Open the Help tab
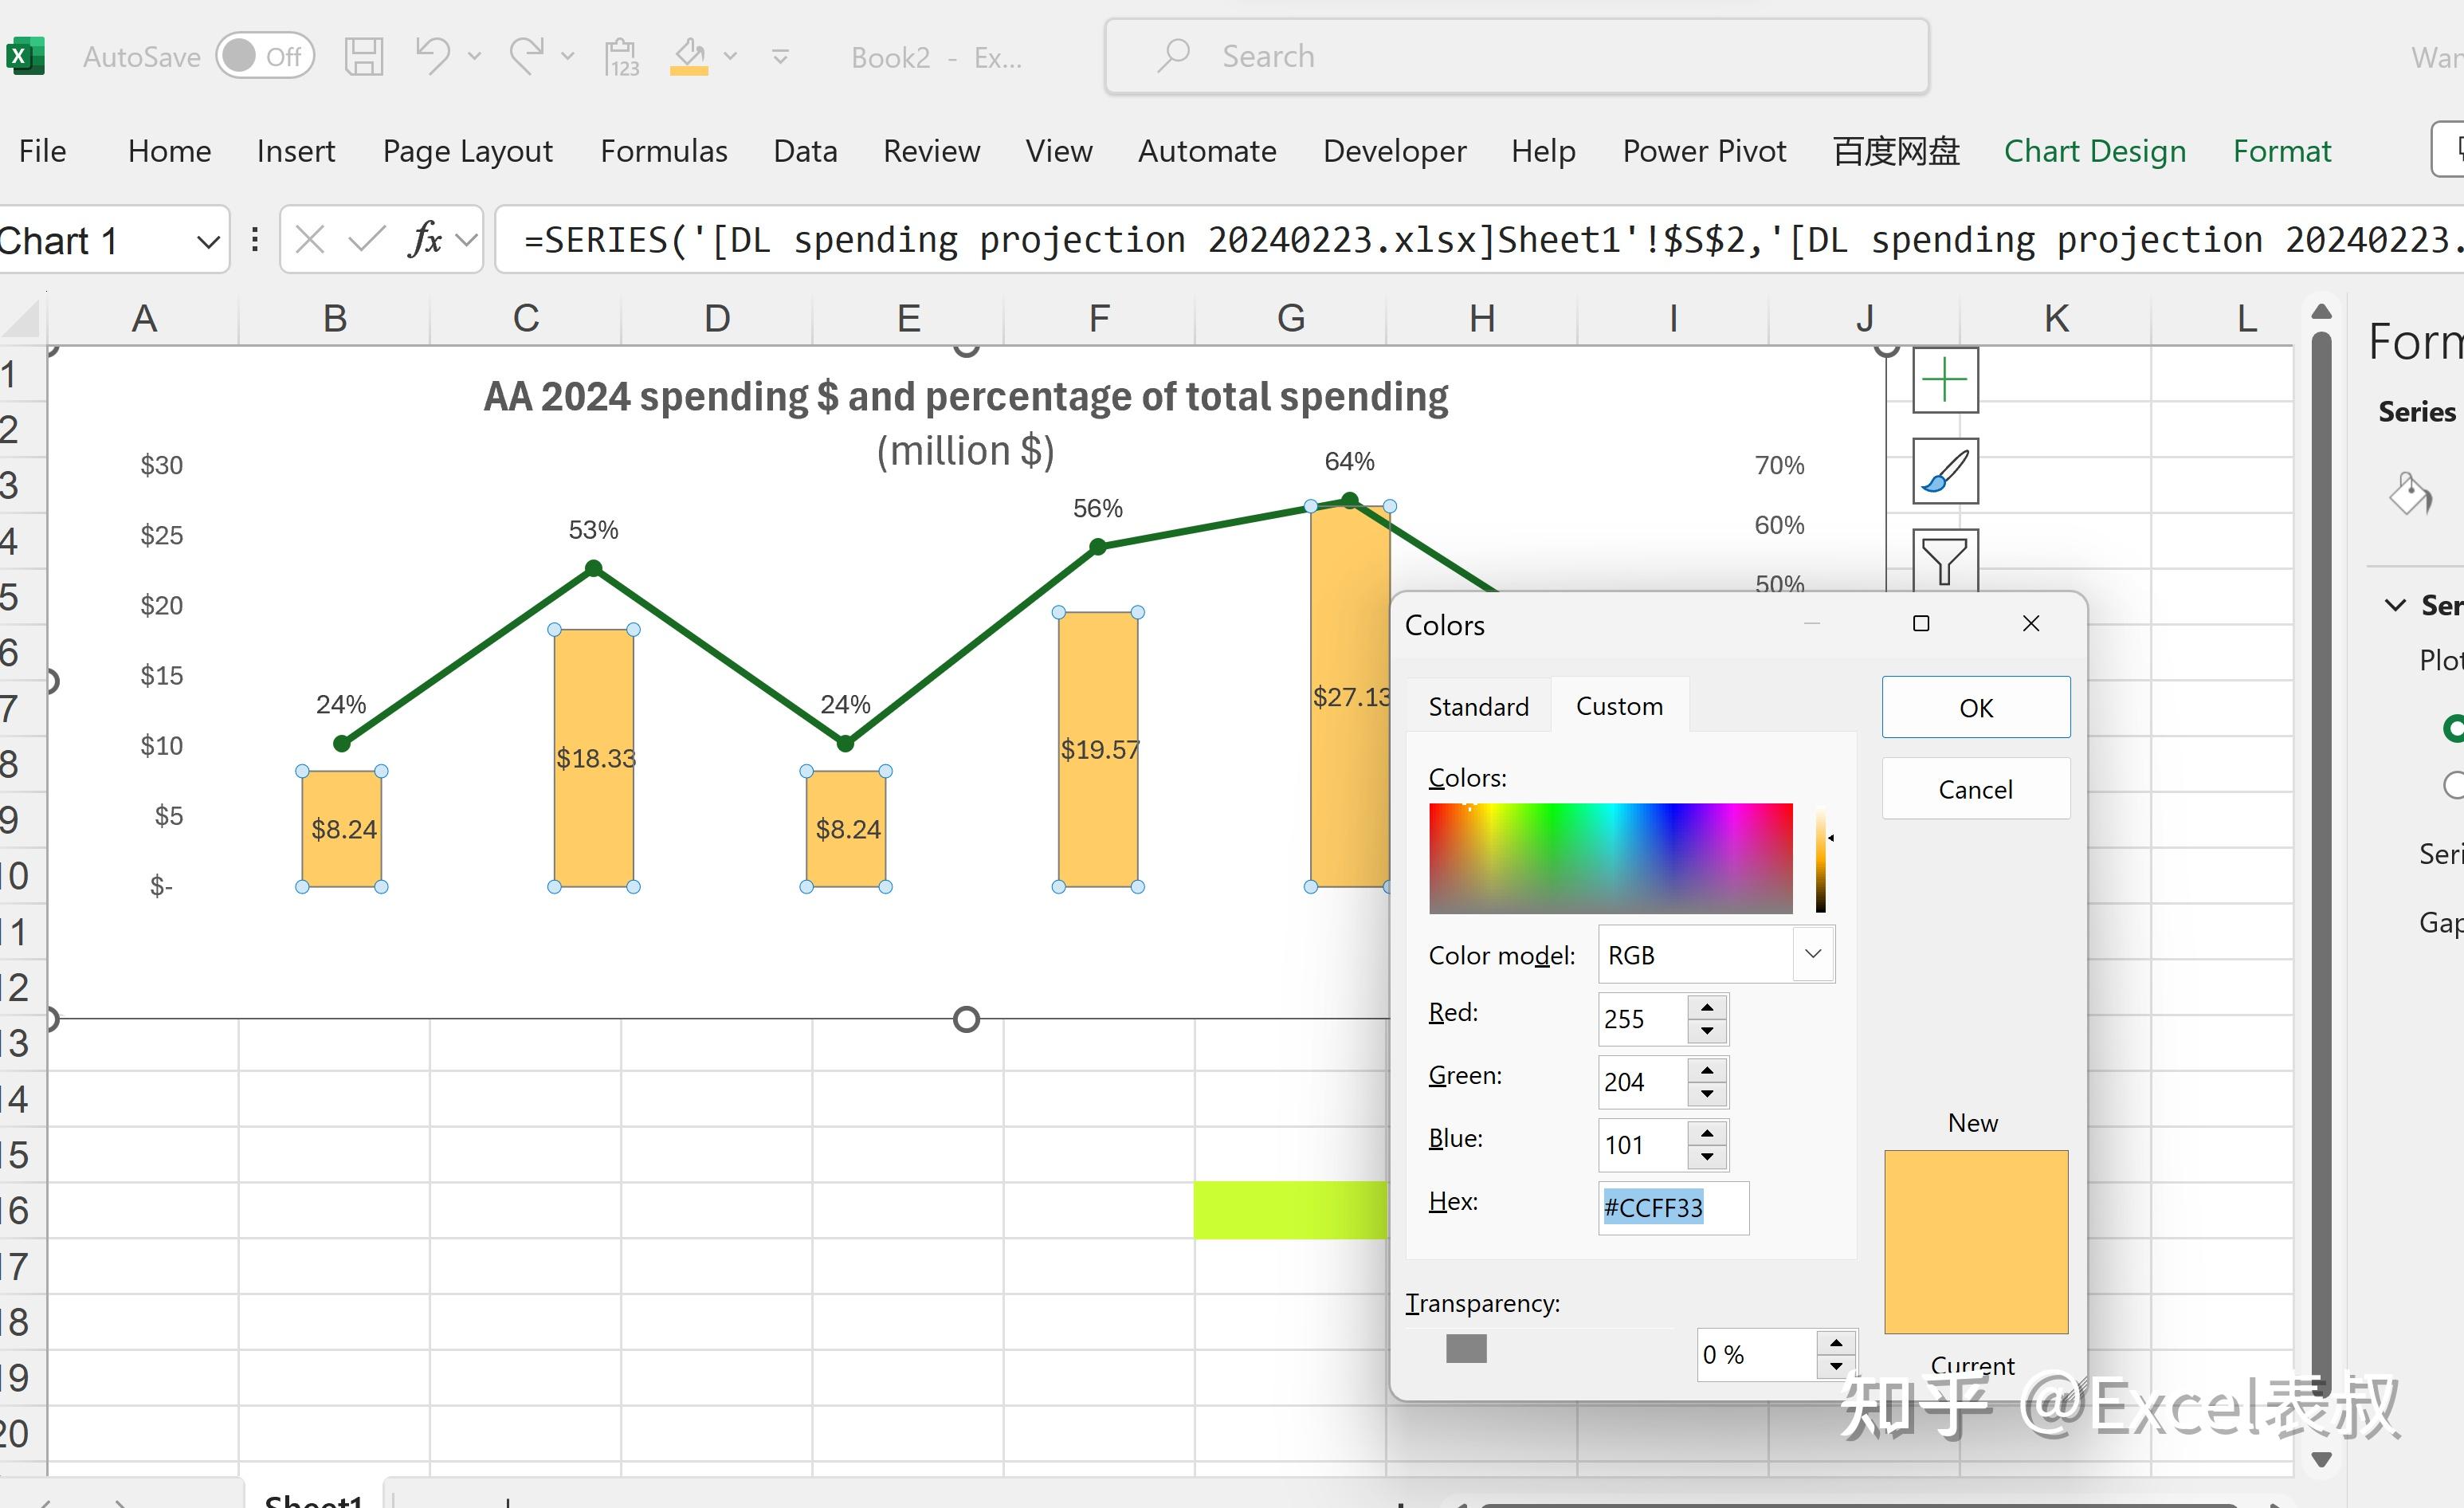 pos(1543,151)
